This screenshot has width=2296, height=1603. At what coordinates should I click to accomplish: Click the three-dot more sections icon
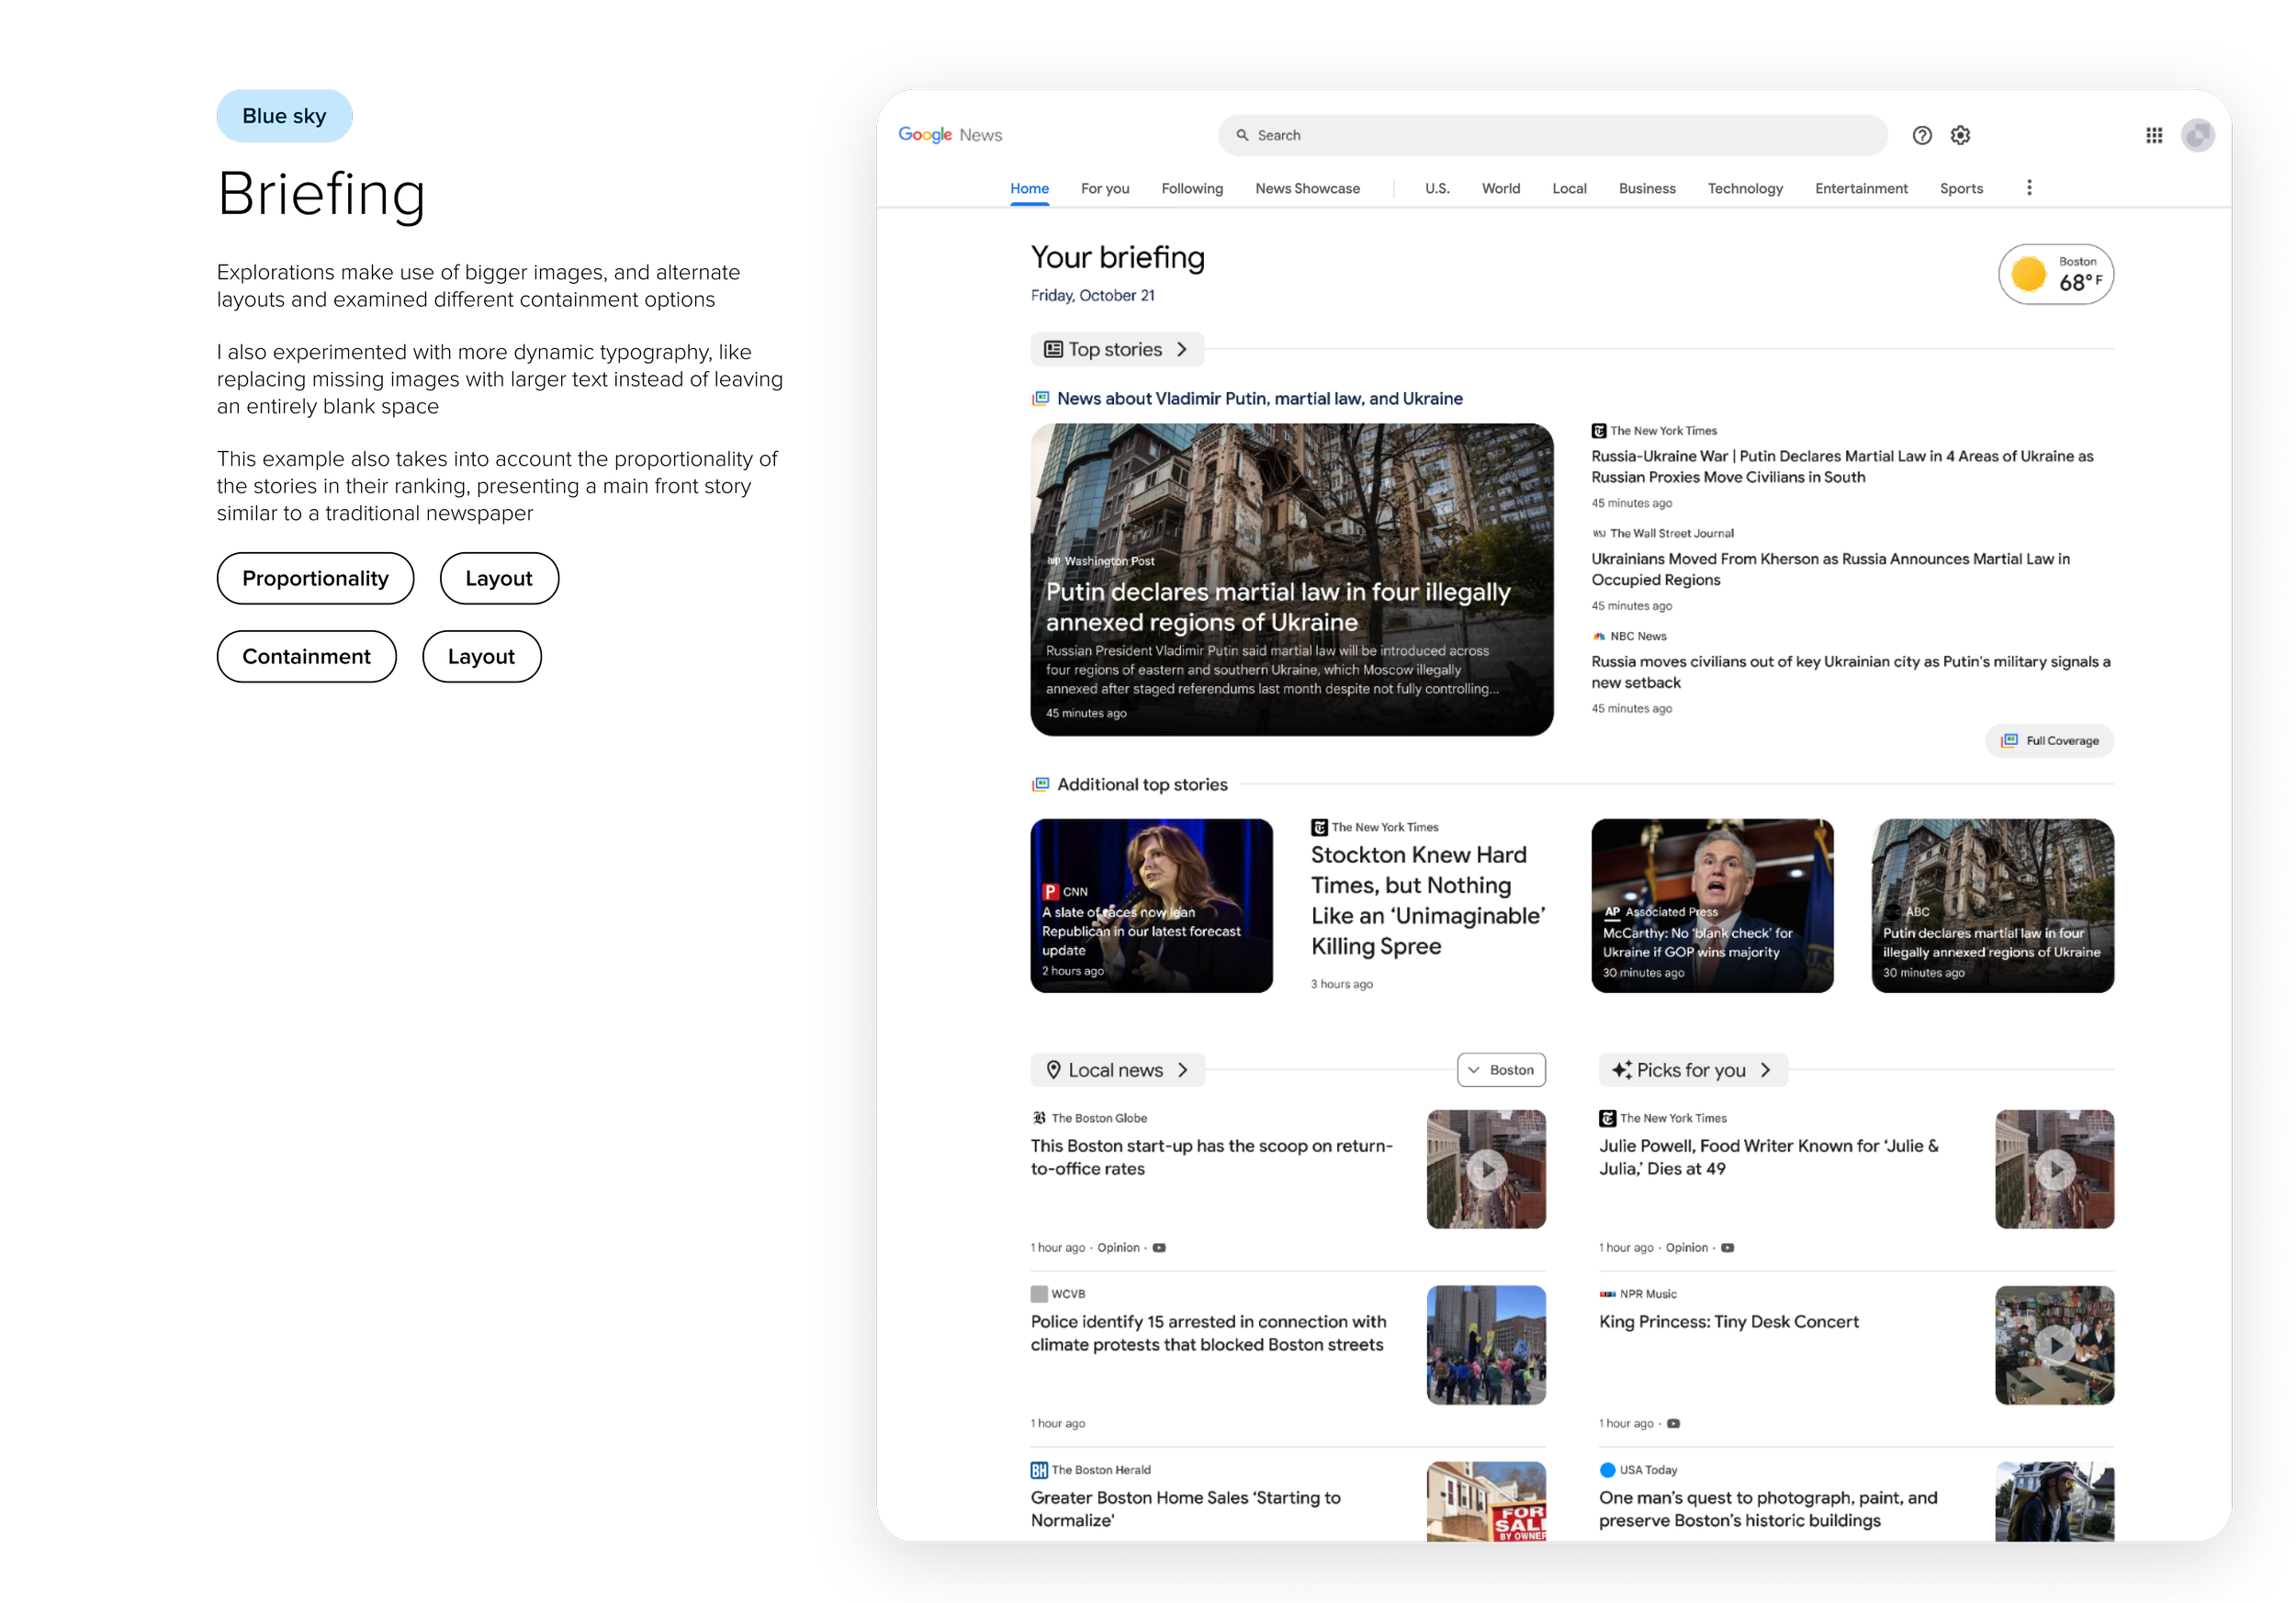[x=2029, y=188]
